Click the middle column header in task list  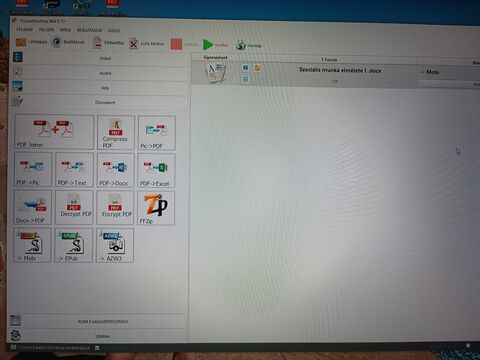pyautogui.click(x=329, y=59)
